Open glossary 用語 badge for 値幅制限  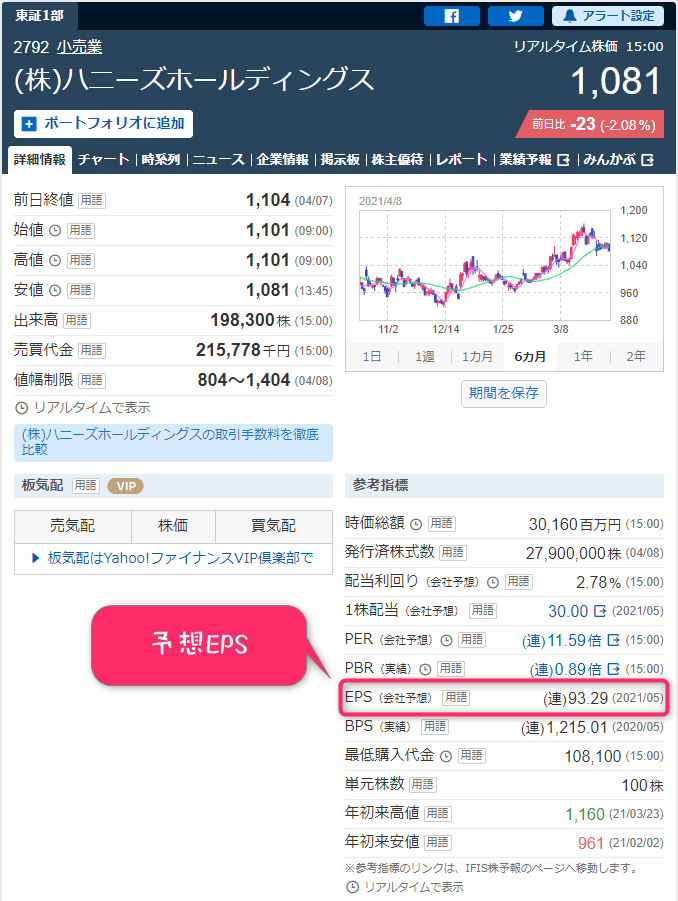pyautogui.click(x=92, y=380)
